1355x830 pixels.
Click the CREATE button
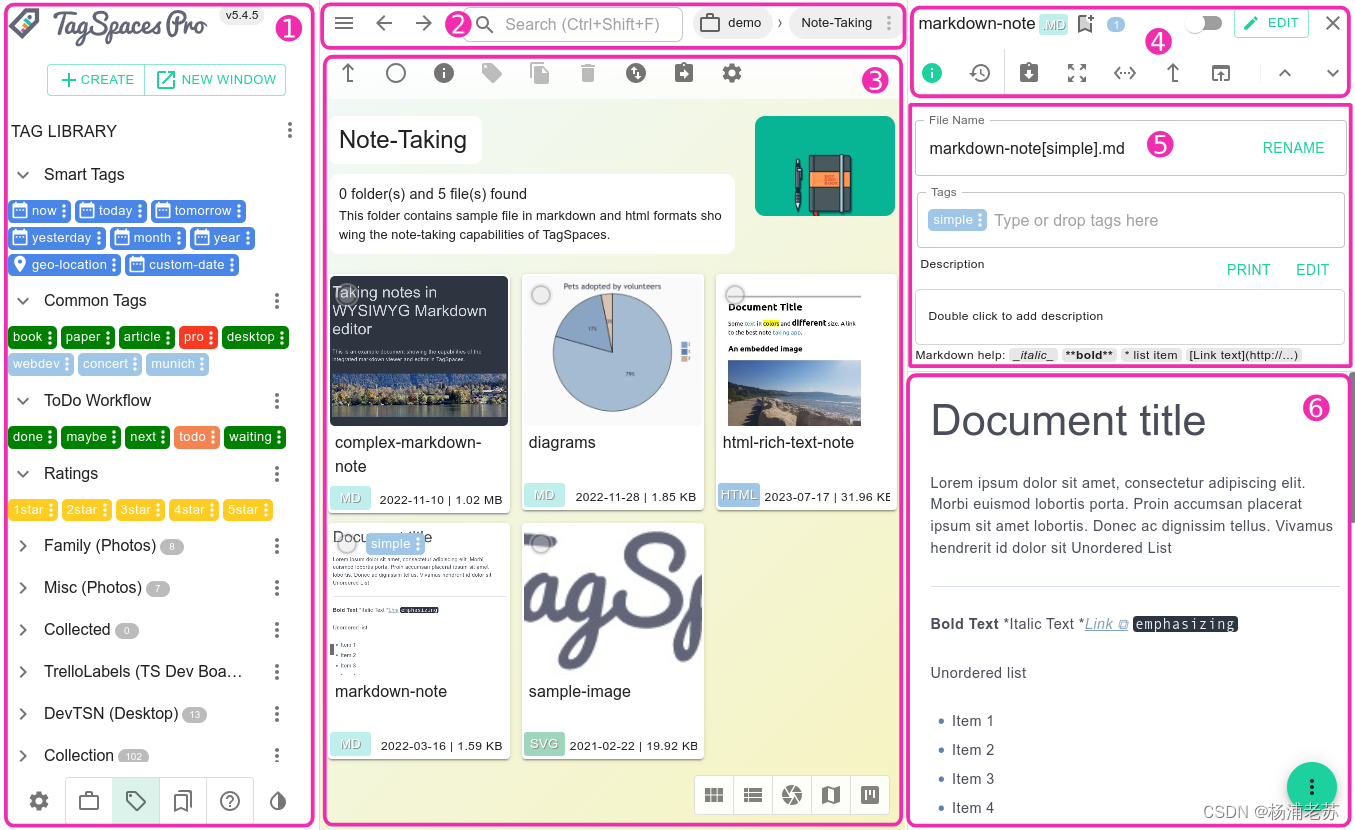(97, 80)
